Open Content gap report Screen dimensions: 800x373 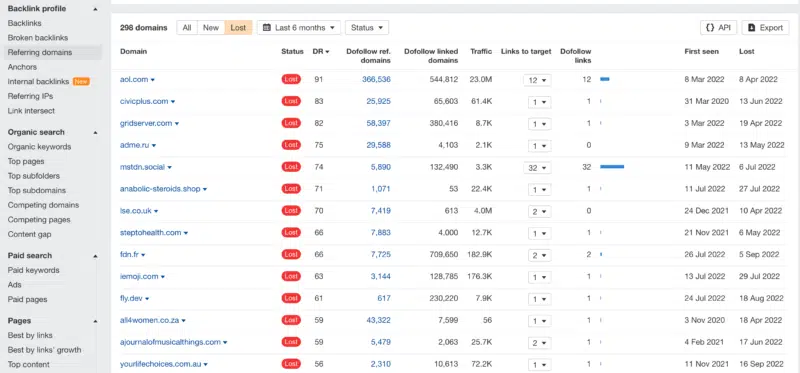pos(30,234)
